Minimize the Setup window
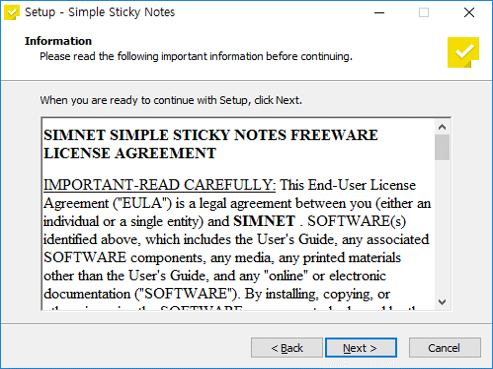The image size is (493, 369). 379,13
